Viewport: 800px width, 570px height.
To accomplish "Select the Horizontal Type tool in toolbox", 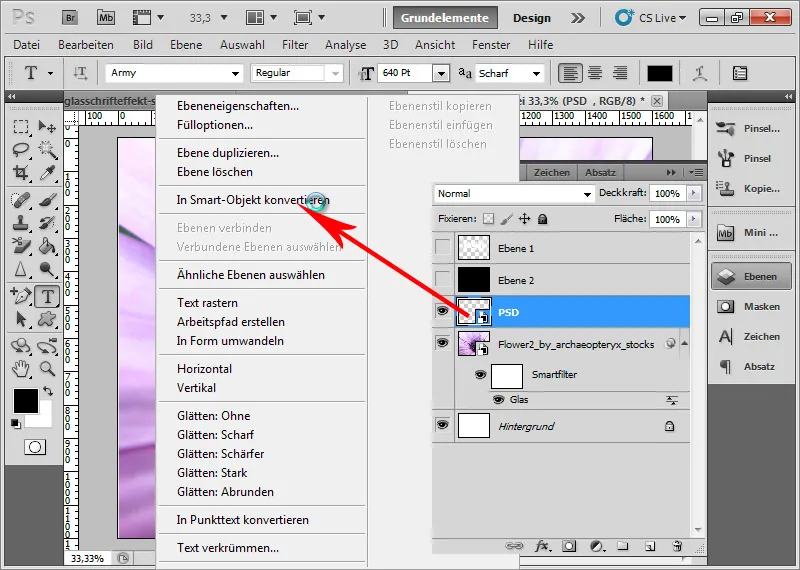I will [47, 296].
